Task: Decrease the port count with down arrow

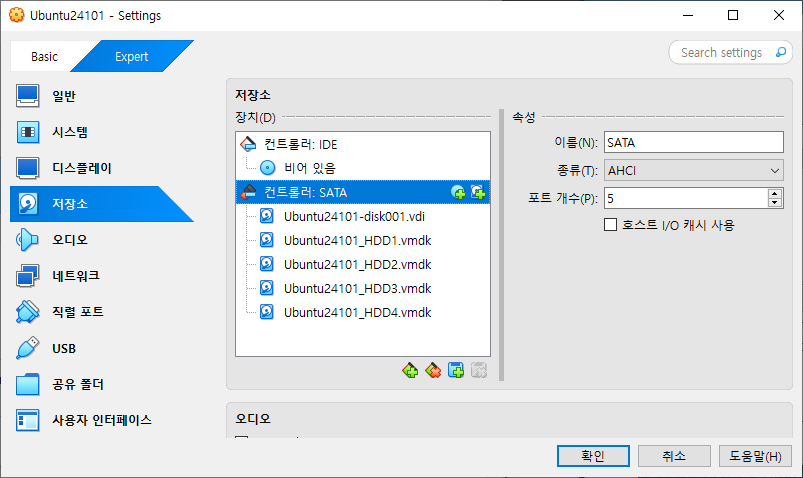Action: (x=775, y=203)
